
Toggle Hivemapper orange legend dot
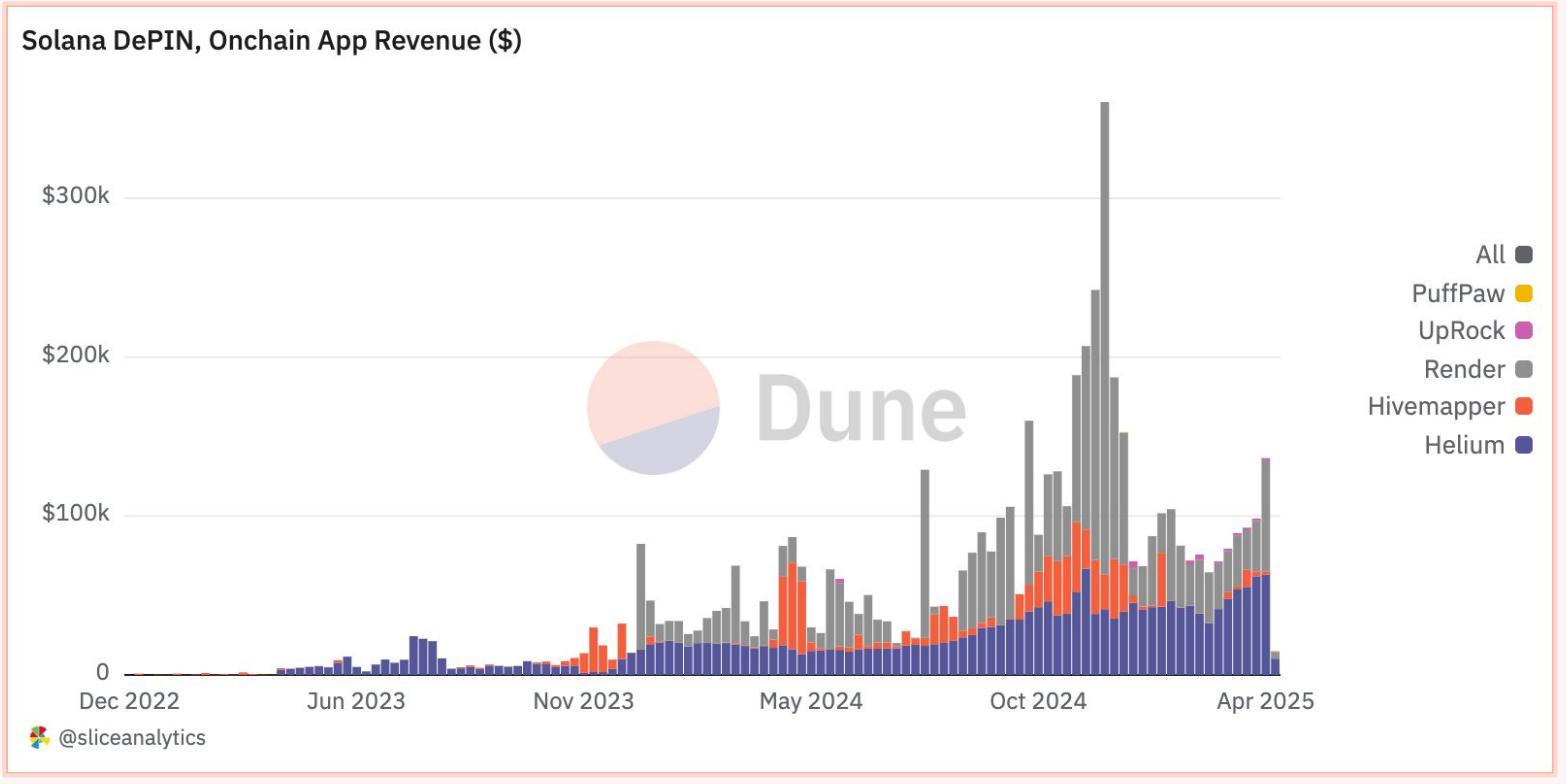(x=1524, y=407)
